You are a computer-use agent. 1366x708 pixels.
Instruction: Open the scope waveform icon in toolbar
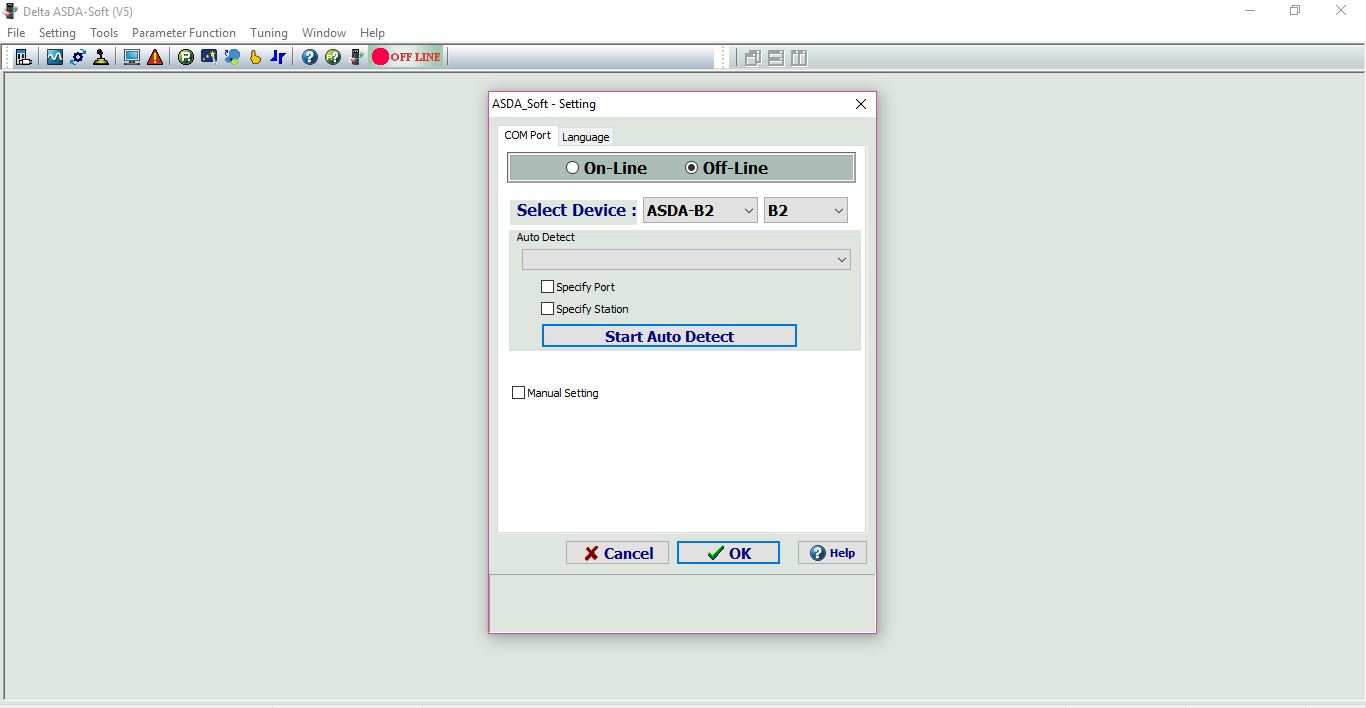(x=55, y=57)
